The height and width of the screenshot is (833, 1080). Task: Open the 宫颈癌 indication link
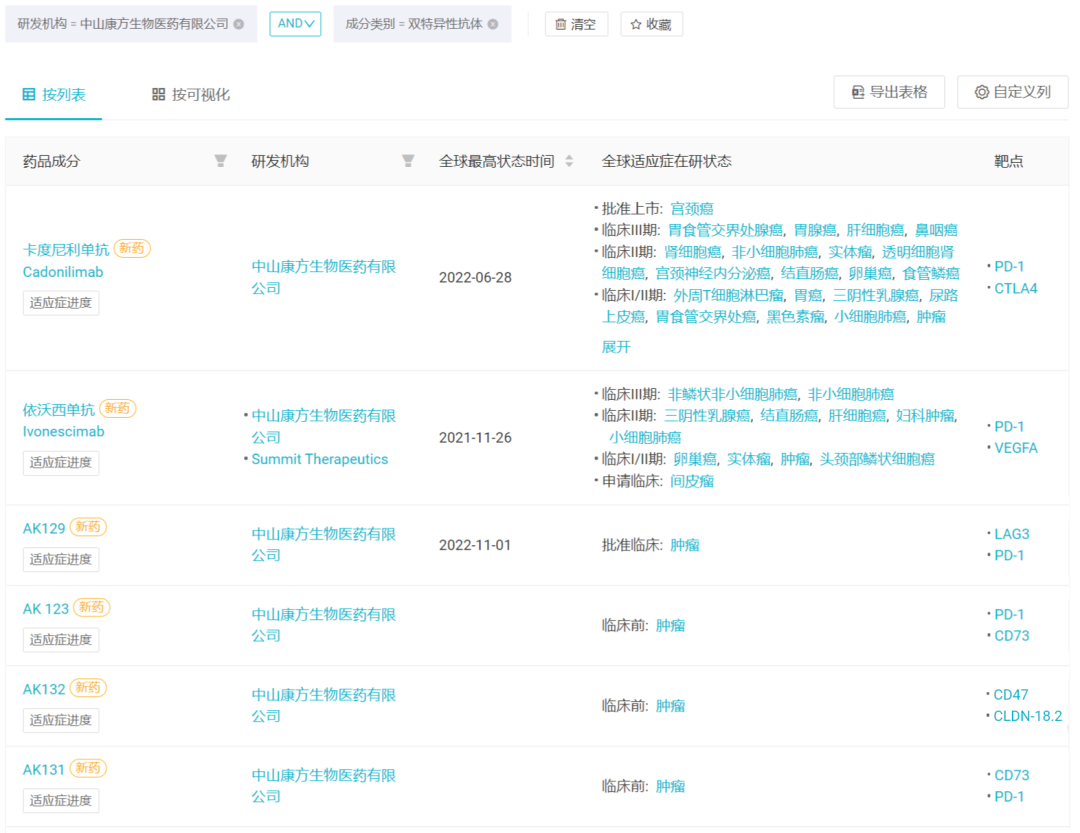tap(692, 209)
